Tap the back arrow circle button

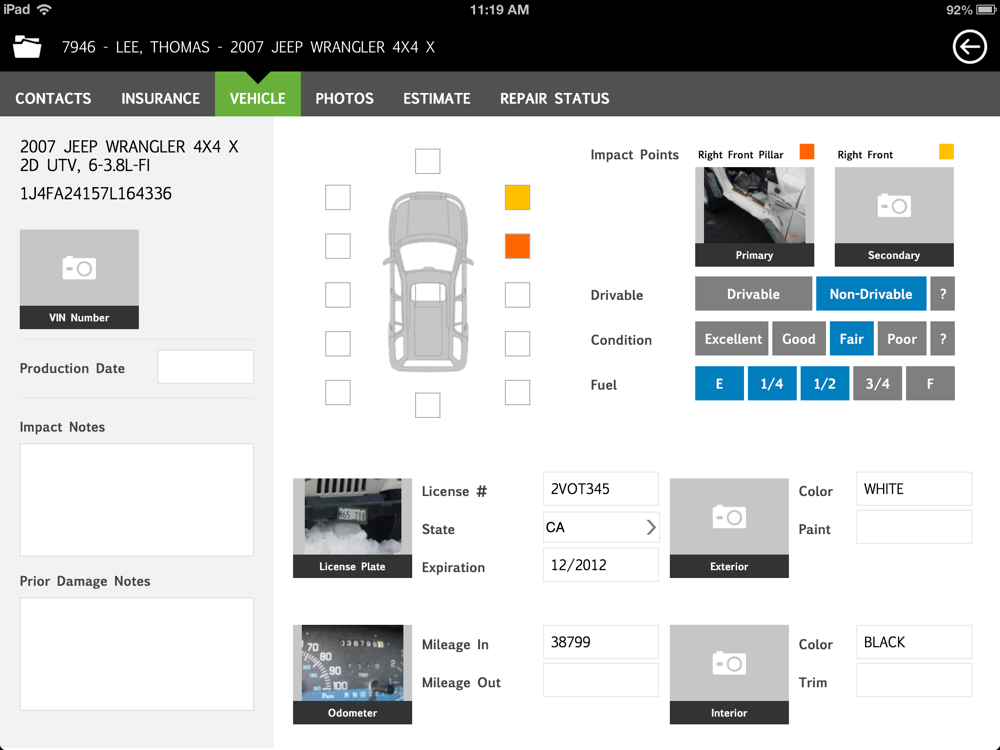click(969, 47)
